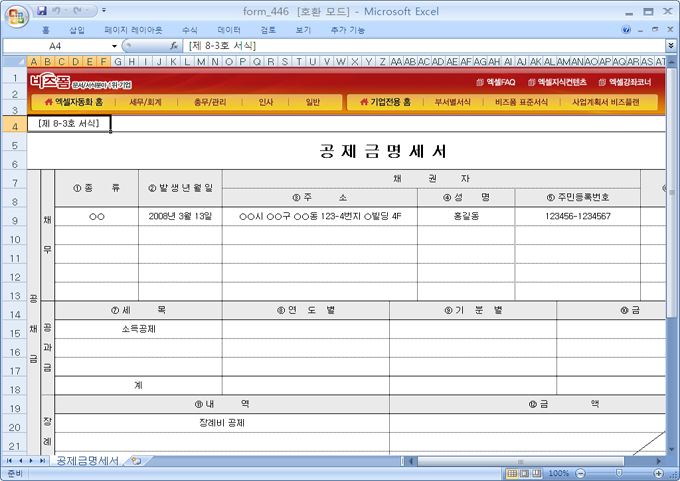Click the Excel help question mark icon

pos(627,30)
